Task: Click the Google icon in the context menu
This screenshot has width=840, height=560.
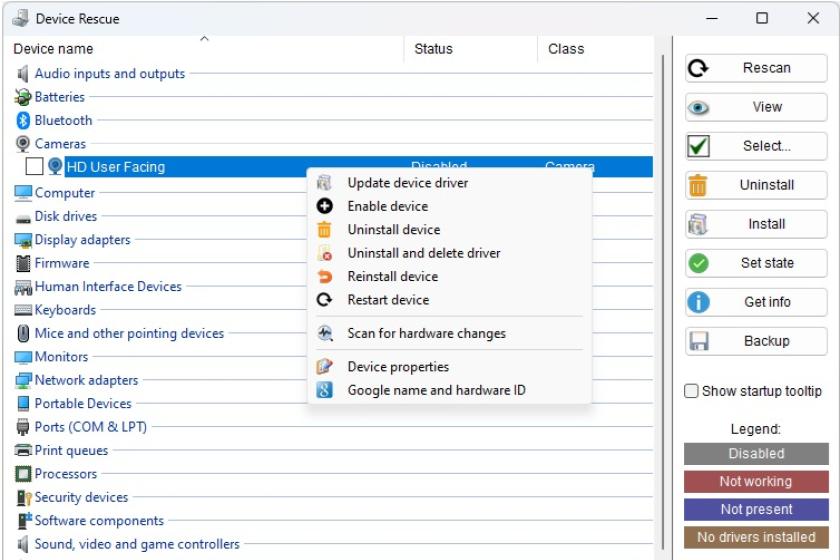Action: (x=324, y=390)
